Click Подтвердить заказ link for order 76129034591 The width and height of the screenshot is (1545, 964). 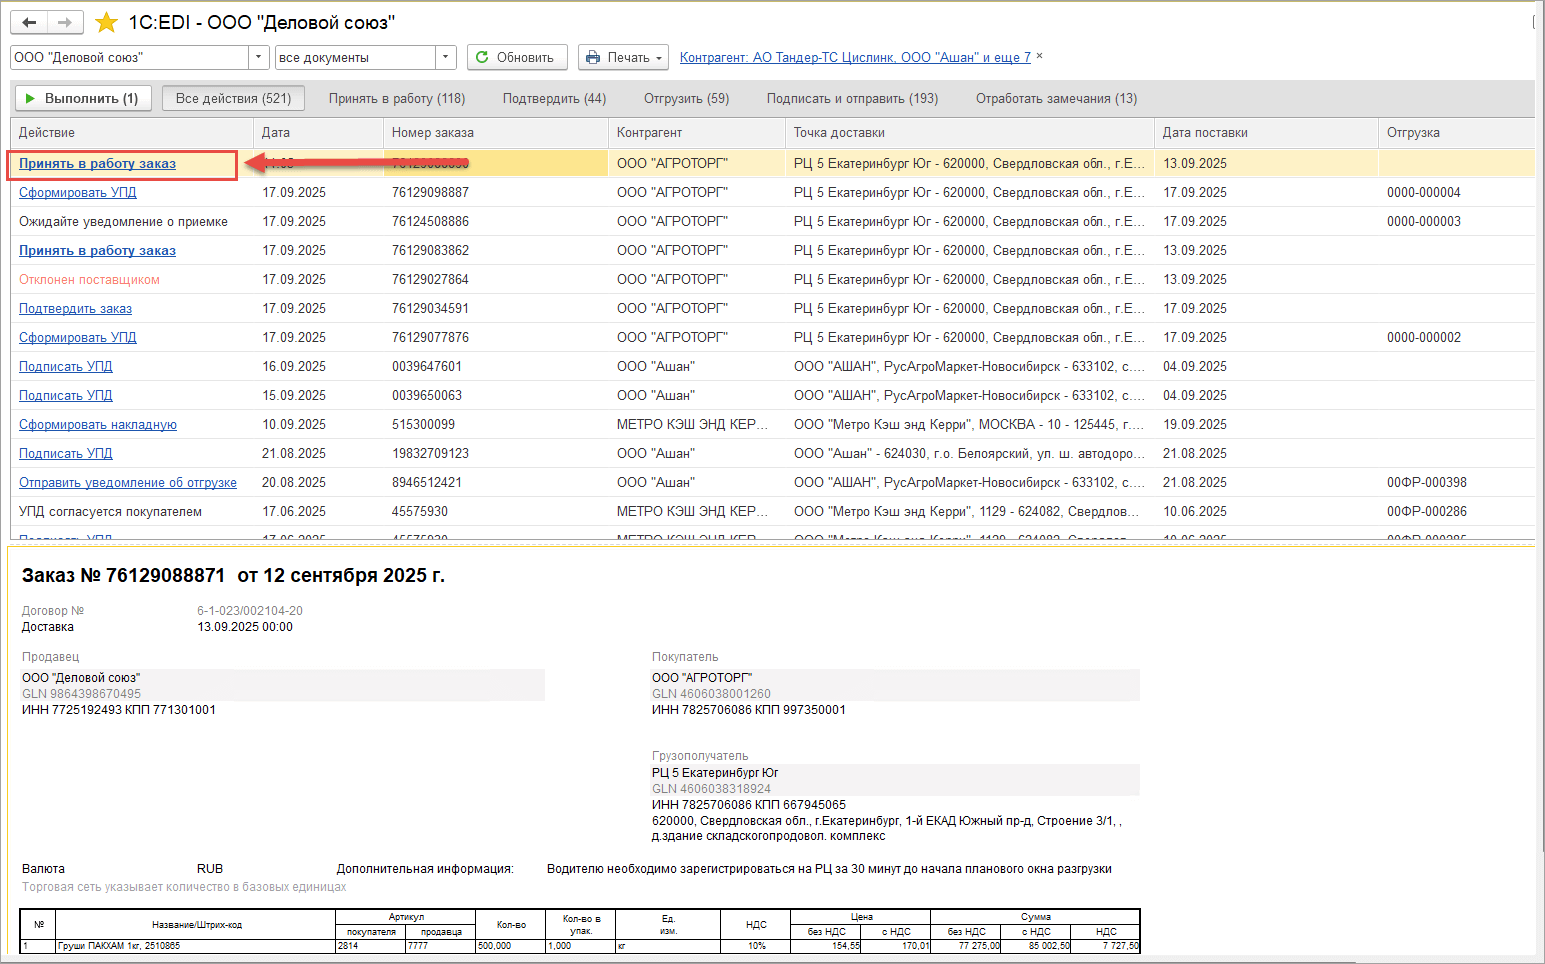75,308
